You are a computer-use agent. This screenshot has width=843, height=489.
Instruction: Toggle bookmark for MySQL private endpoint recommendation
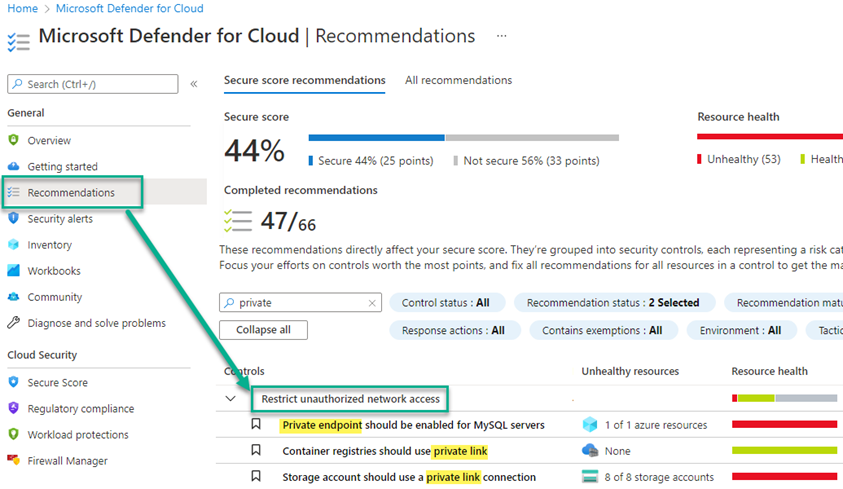pyautogui.click(x=256, y=425)
